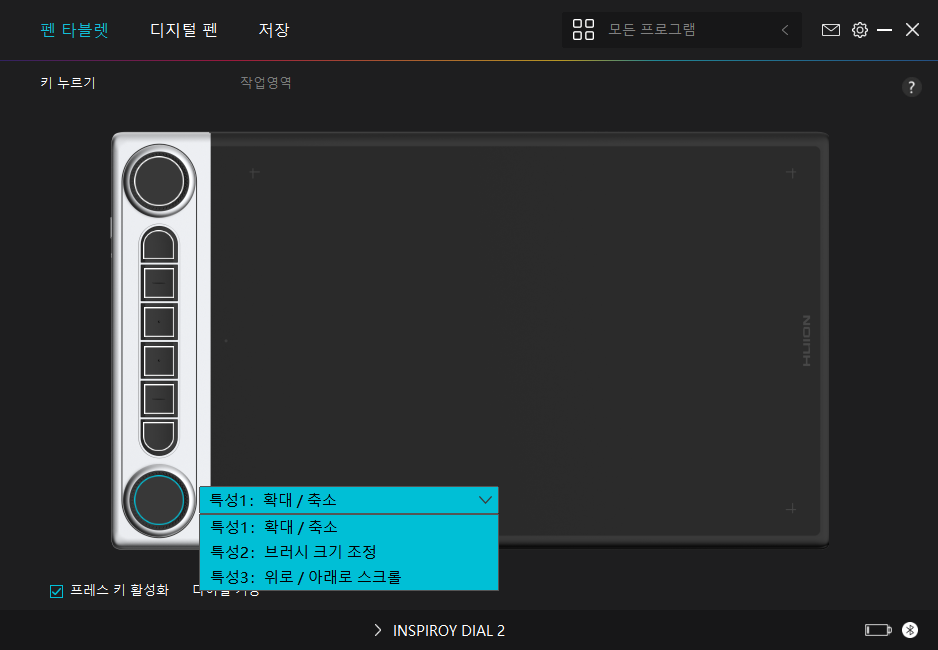The width and height of the screenshot is (938, 650).
Task: Select the second press key from top
Action: coord(159,284)
